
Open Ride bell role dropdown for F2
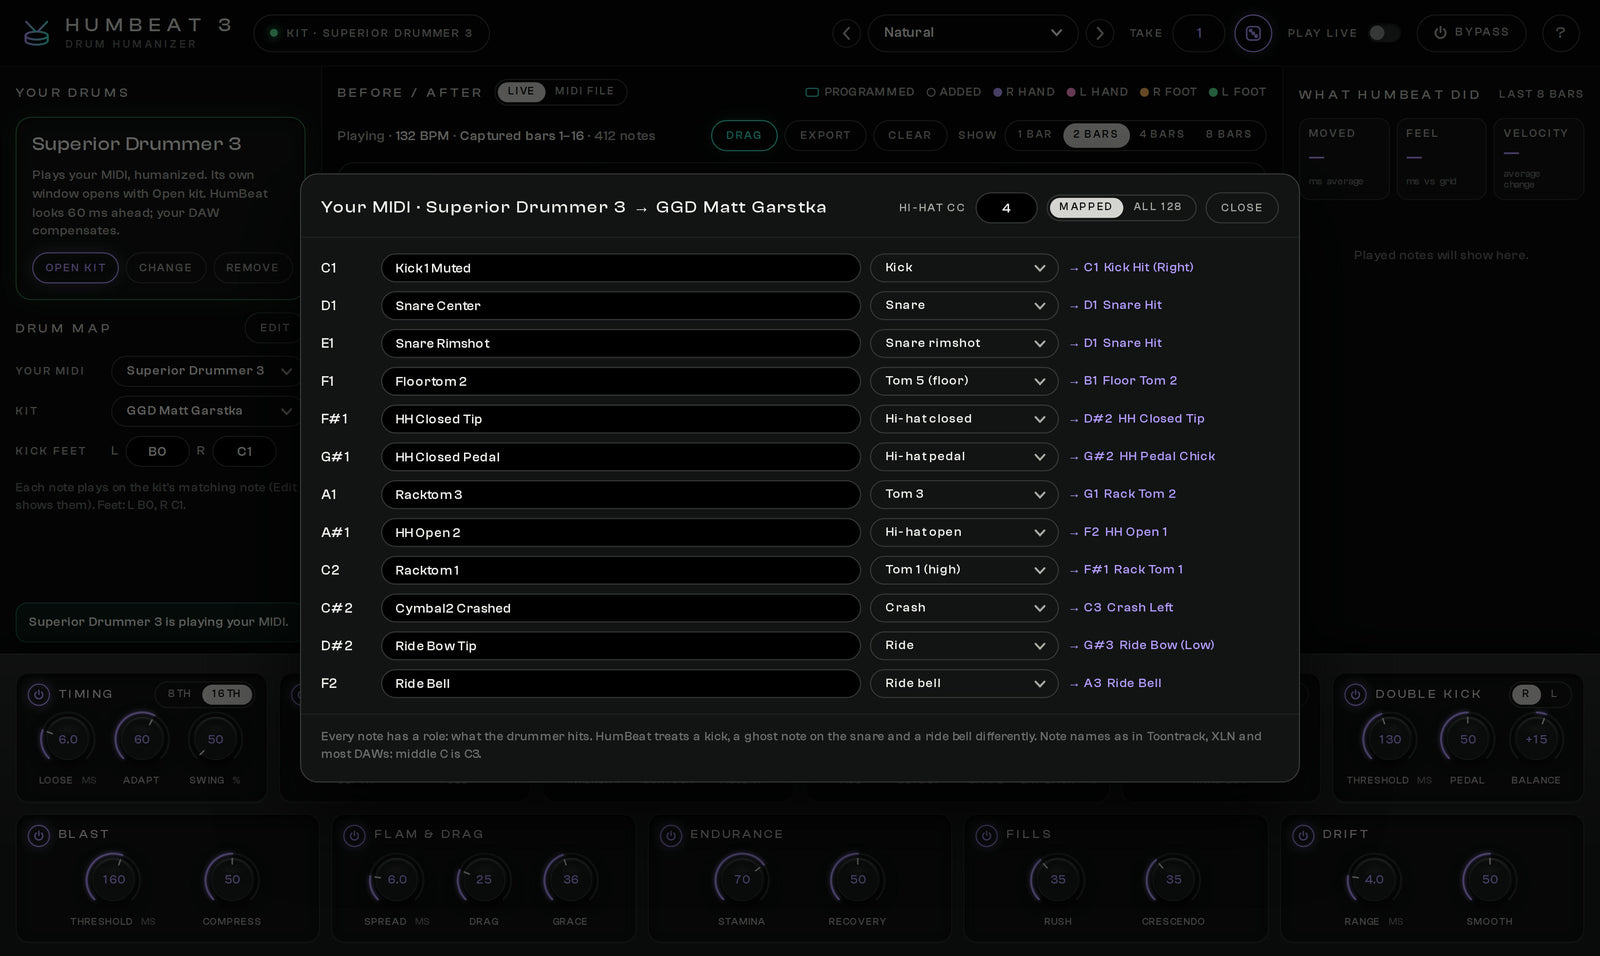pyautogui.click(x=964, y=684)
